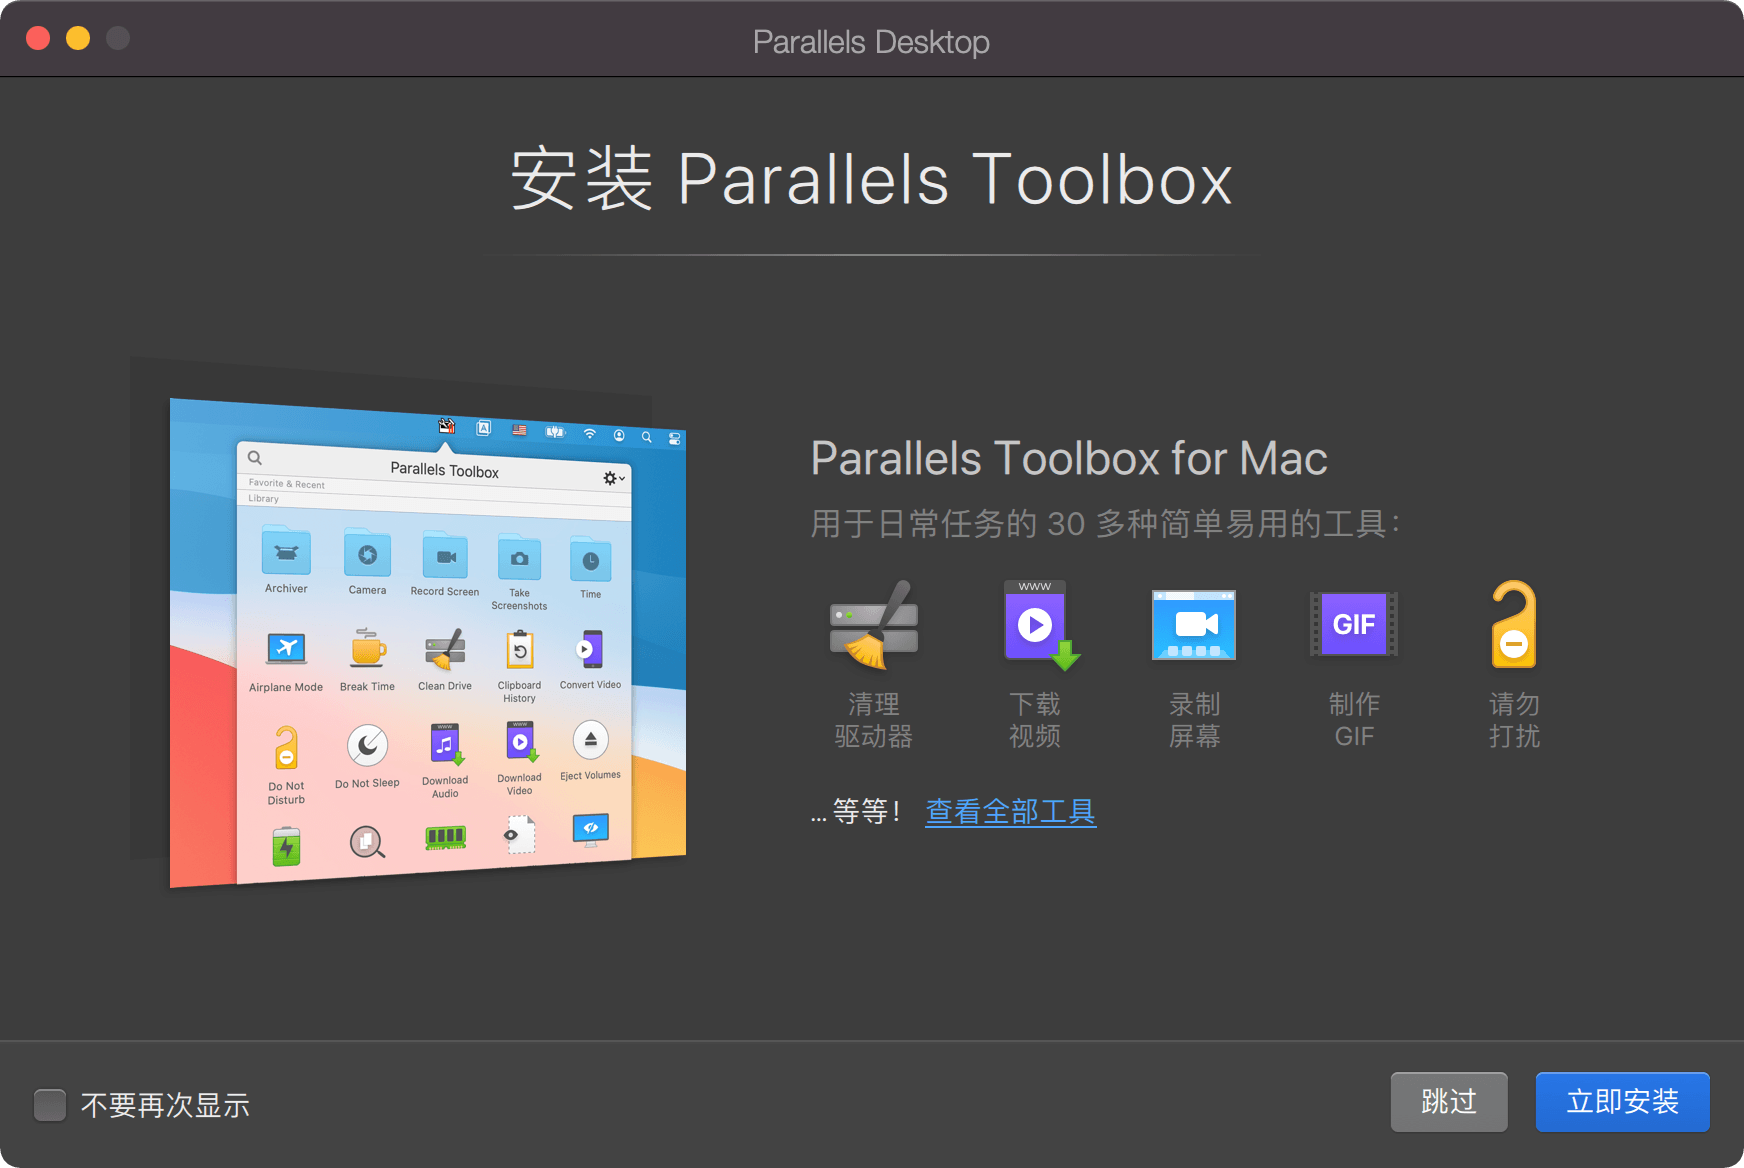Screen dimensions: 1744x1168
Task: Click Archiver icon in the preview image
Action: click(286, 552)
